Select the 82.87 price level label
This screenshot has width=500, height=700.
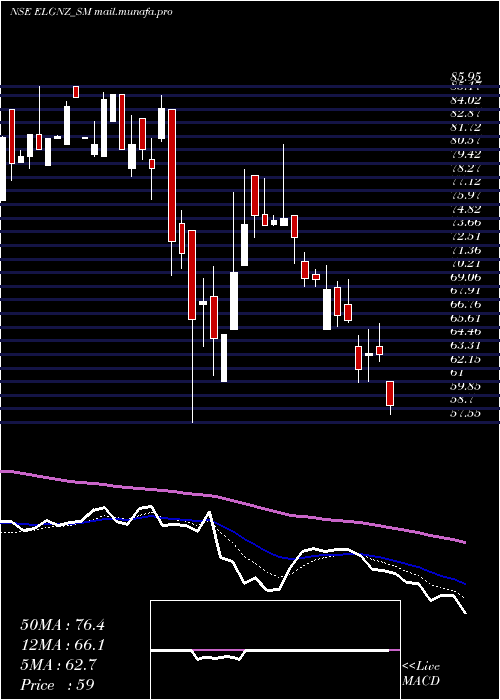coord(465,113)
